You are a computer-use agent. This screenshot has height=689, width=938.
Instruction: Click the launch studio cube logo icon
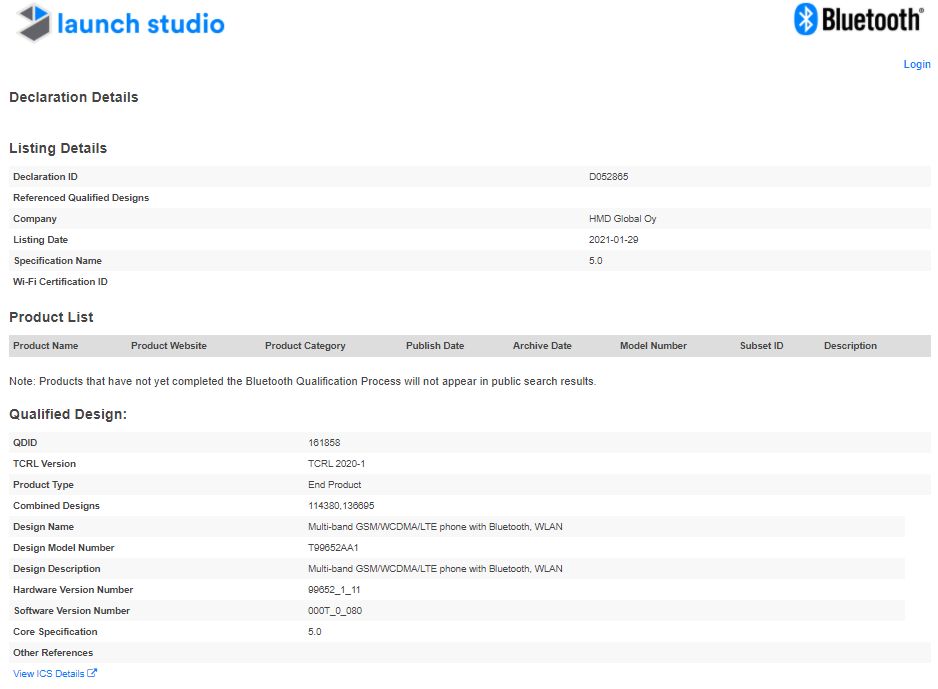click(x=34, y=23)
